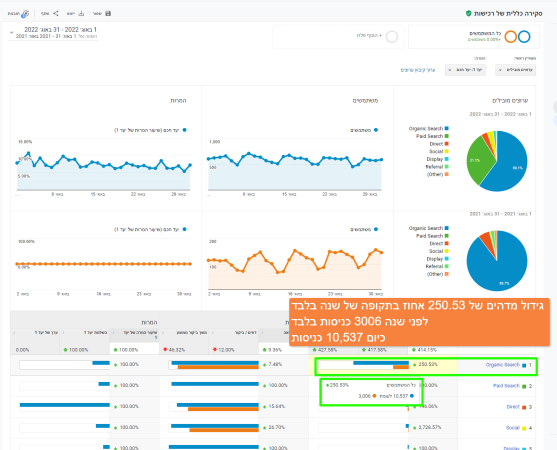557x450 pixels.
Task: Open the primary dimension dropdown
Action: point(515,70)
